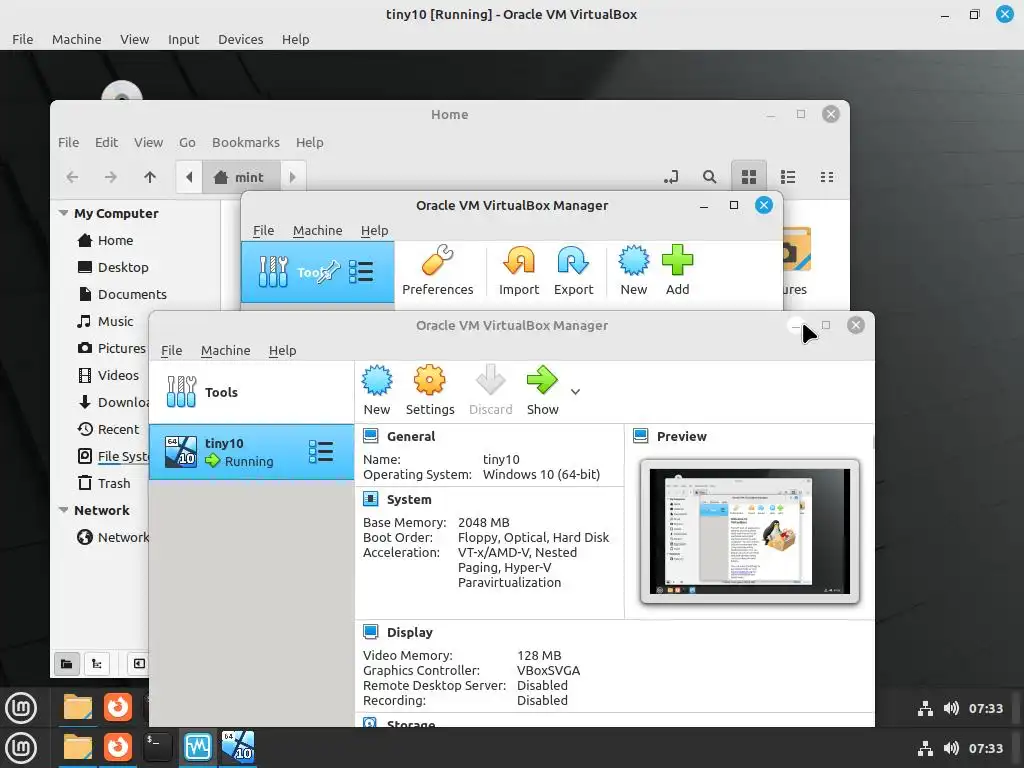Select the tiny10 Running VM entry

[251, 452]
